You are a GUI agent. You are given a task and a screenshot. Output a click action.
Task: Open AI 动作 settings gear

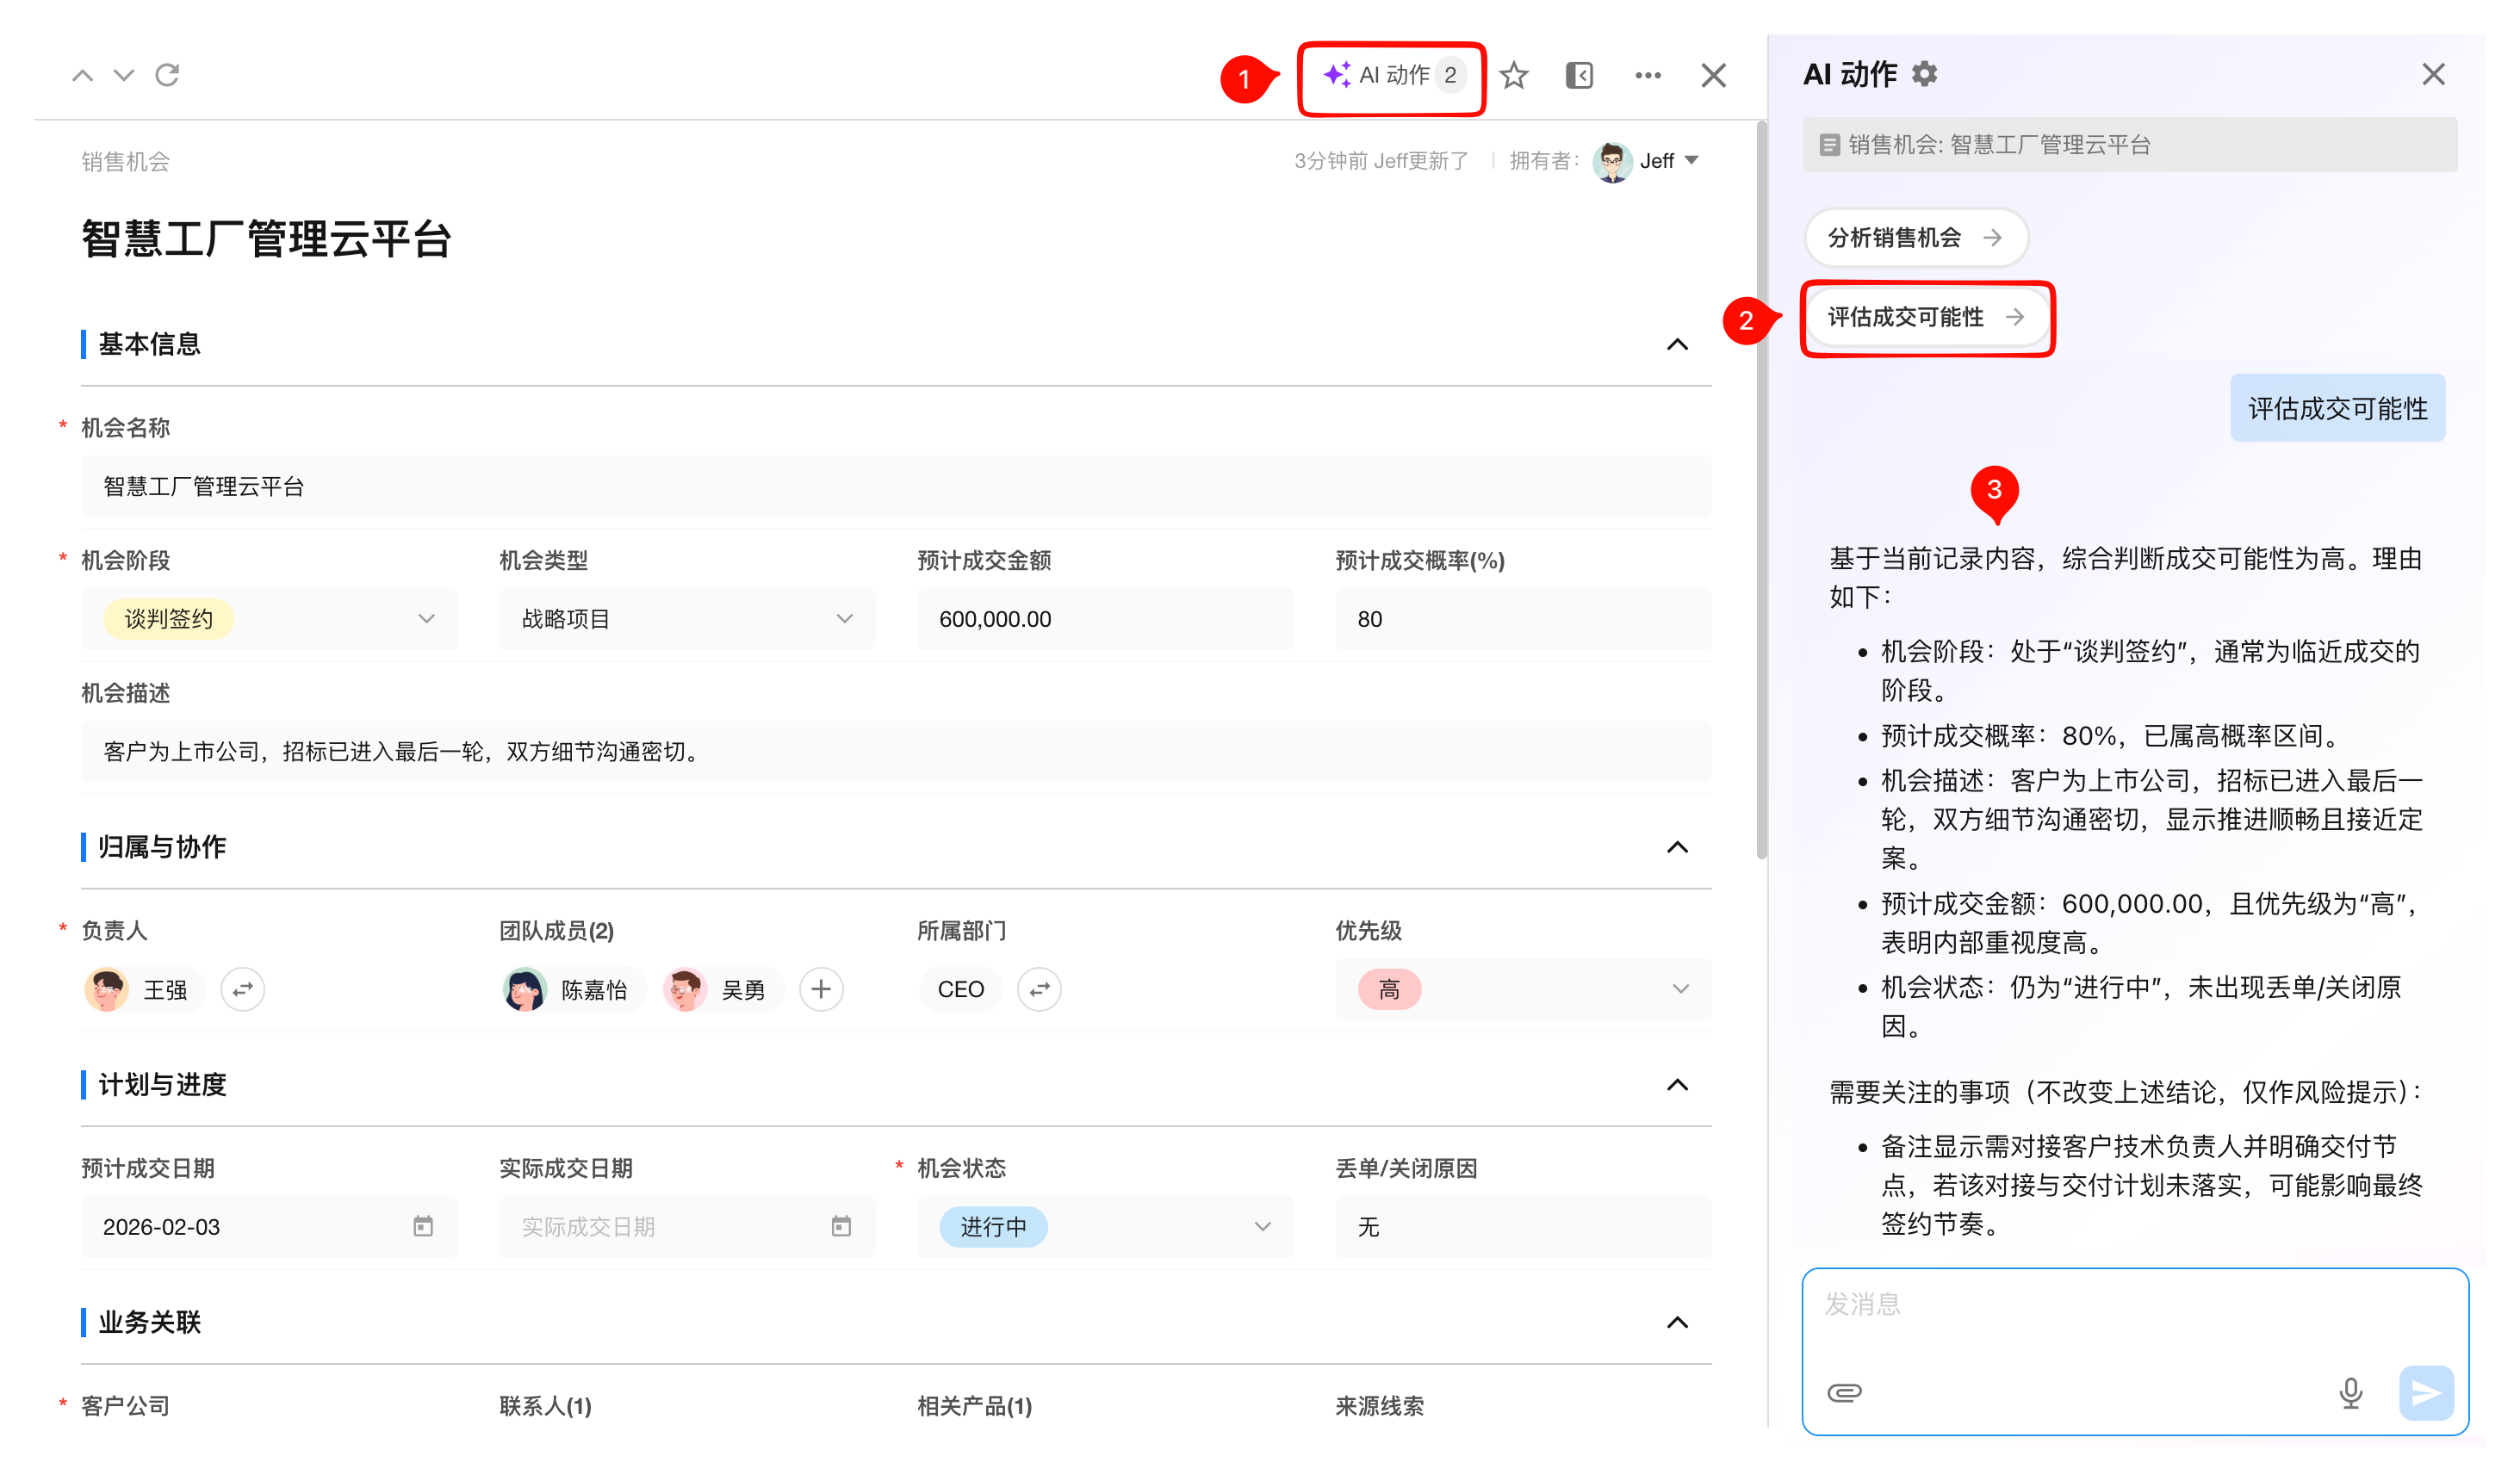click(x=1925, y=75)
